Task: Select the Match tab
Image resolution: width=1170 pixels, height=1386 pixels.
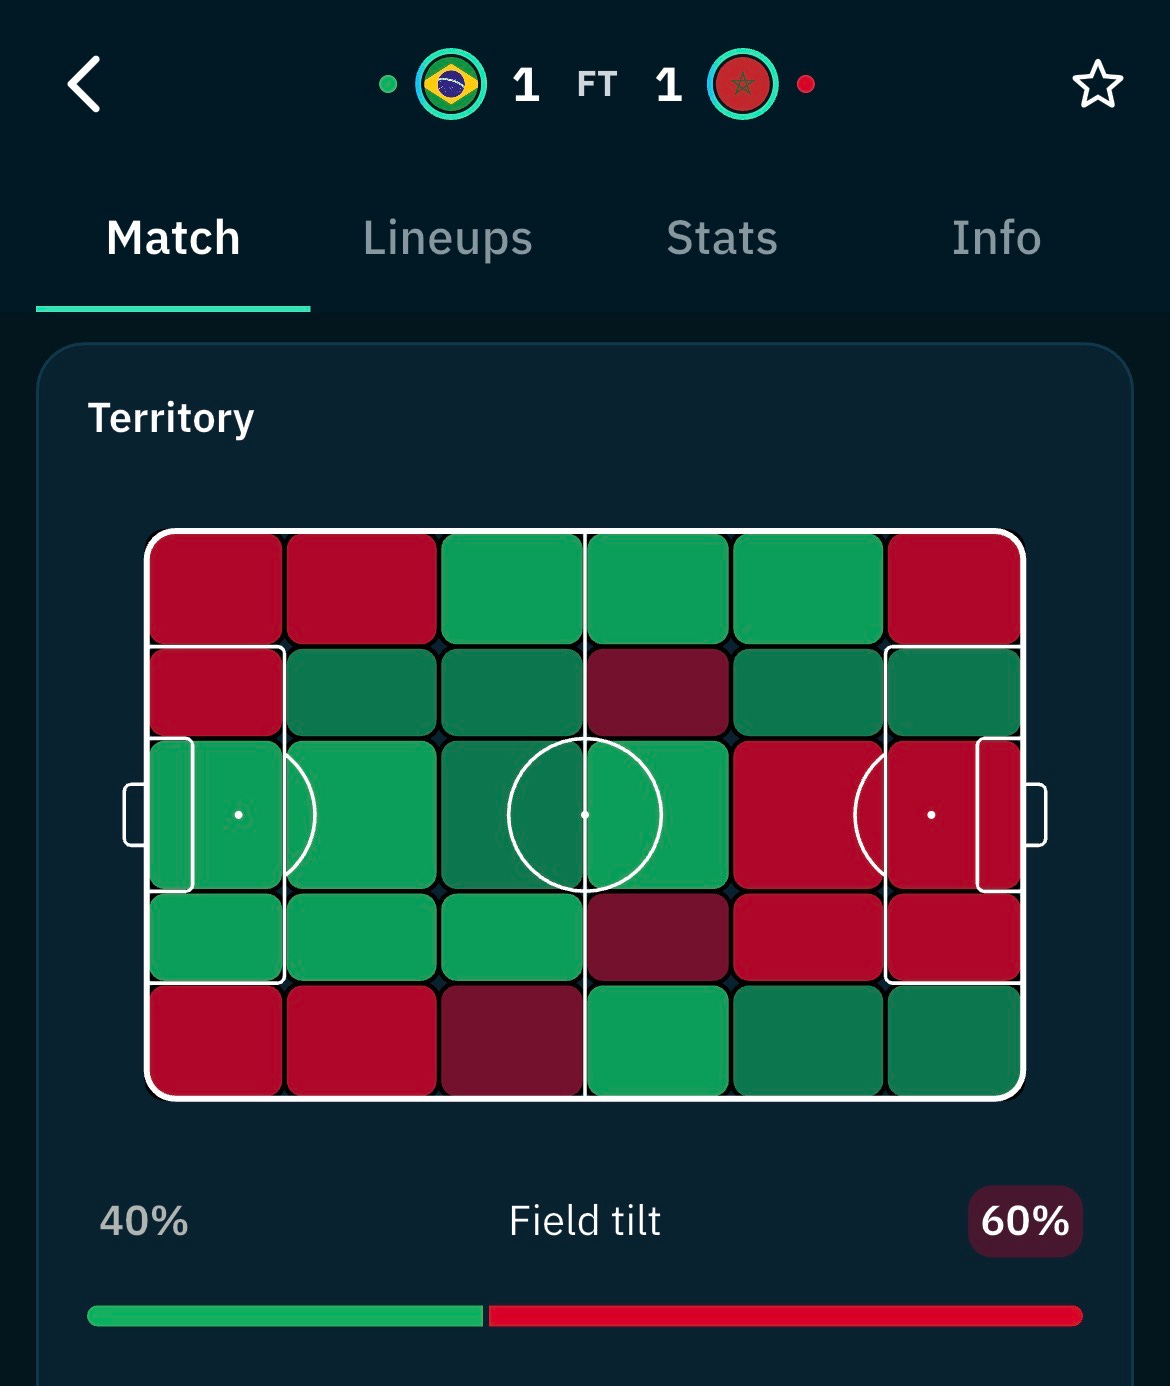Action: click(x=173, y=238)
